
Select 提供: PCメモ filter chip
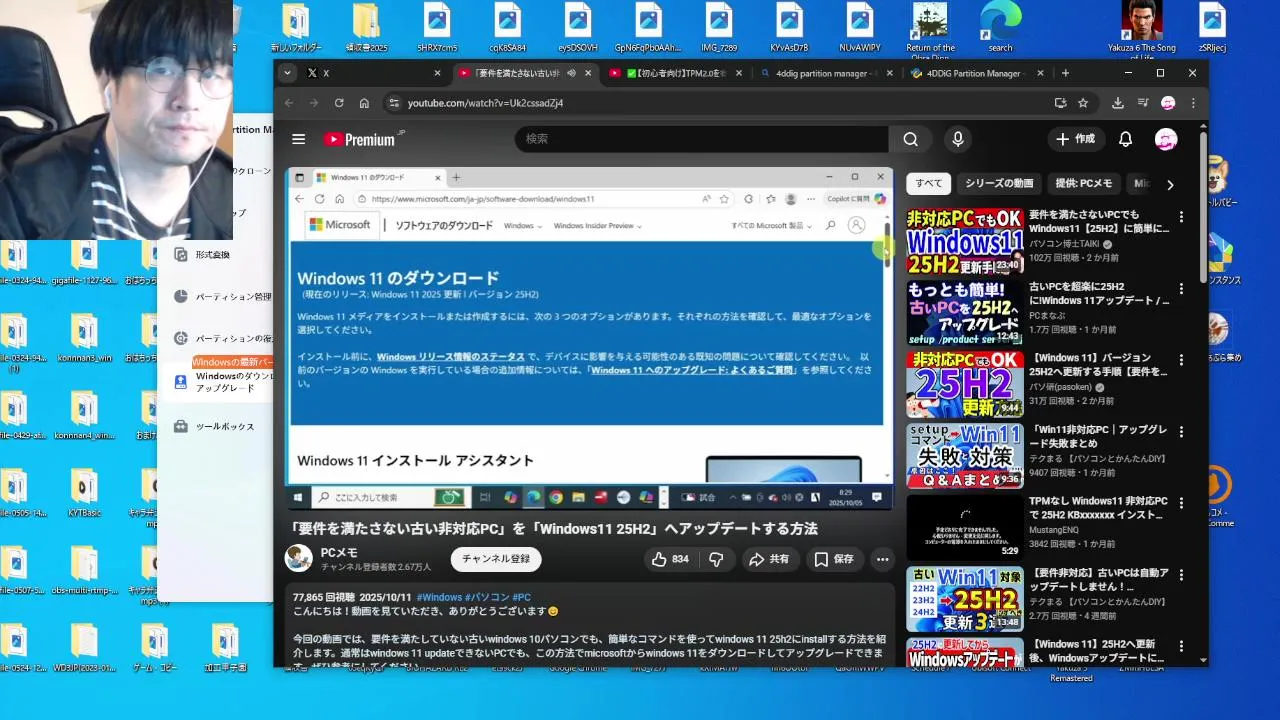[x=1084, y=183]
